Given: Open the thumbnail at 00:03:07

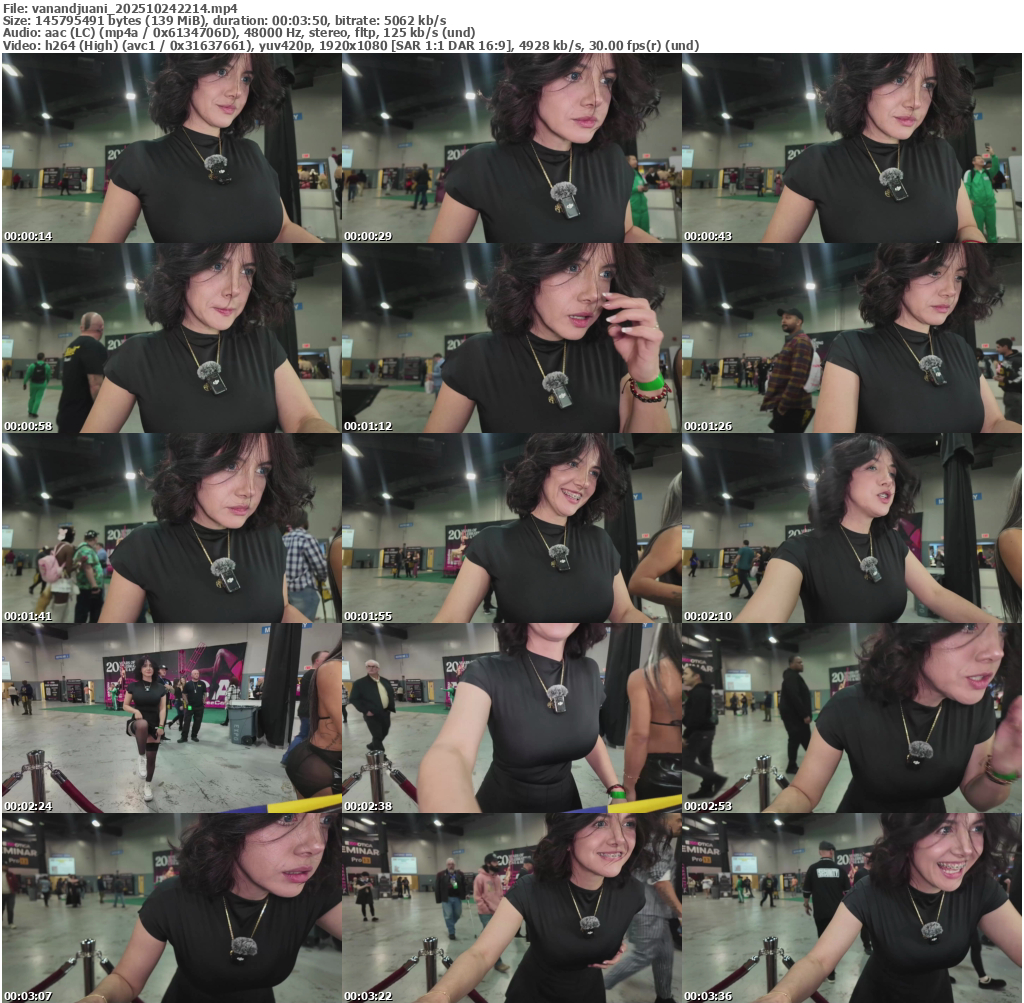Looking at the screenshot, I should tap(171, 908).
